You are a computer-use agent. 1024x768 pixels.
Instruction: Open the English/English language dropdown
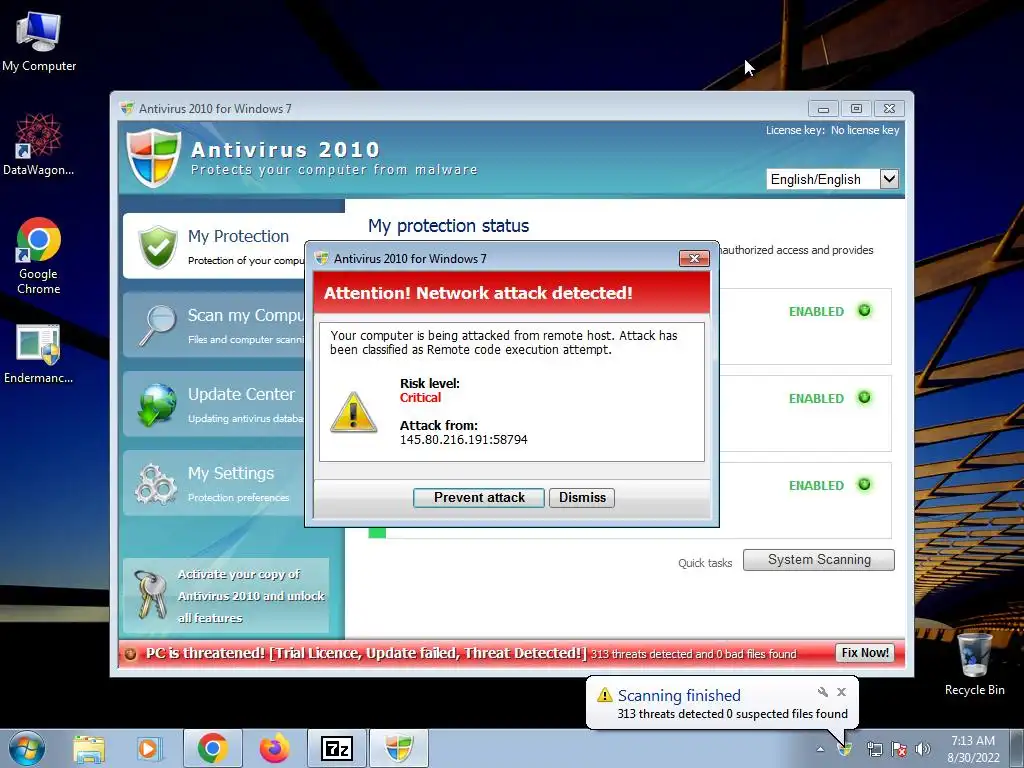click(x=833, y=179)
